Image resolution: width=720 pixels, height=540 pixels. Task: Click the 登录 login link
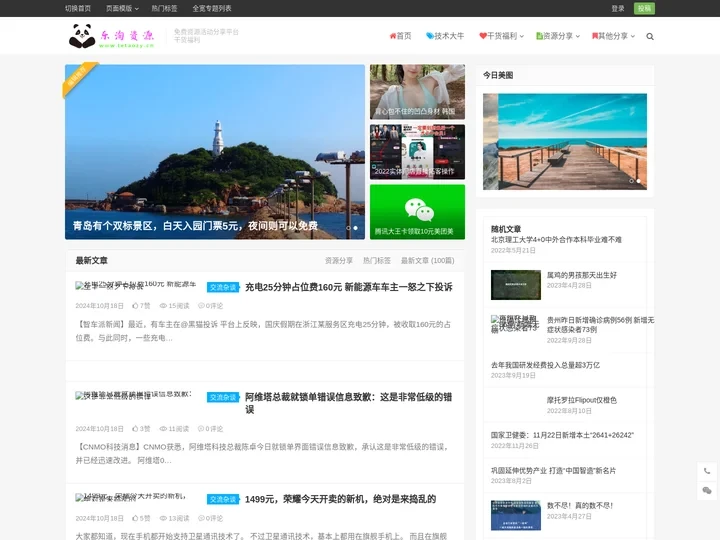click(x=618, y=8)
